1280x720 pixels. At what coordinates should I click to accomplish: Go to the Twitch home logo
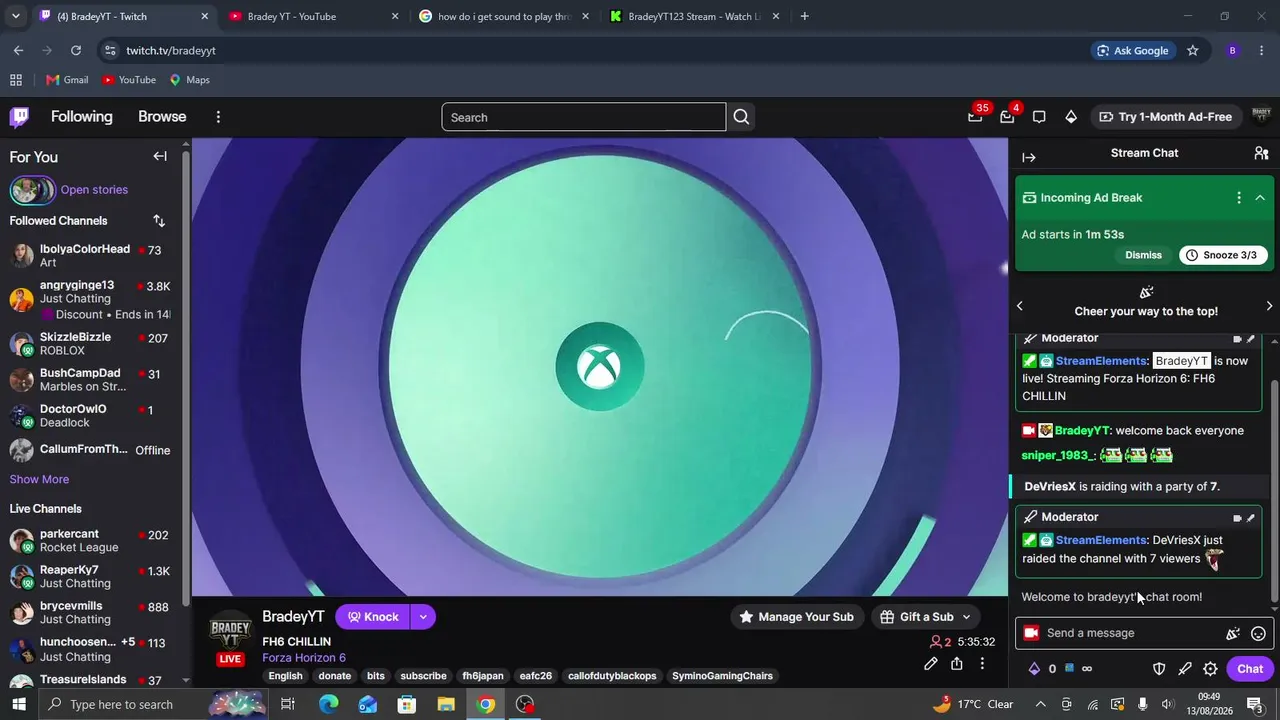[19, 117]
